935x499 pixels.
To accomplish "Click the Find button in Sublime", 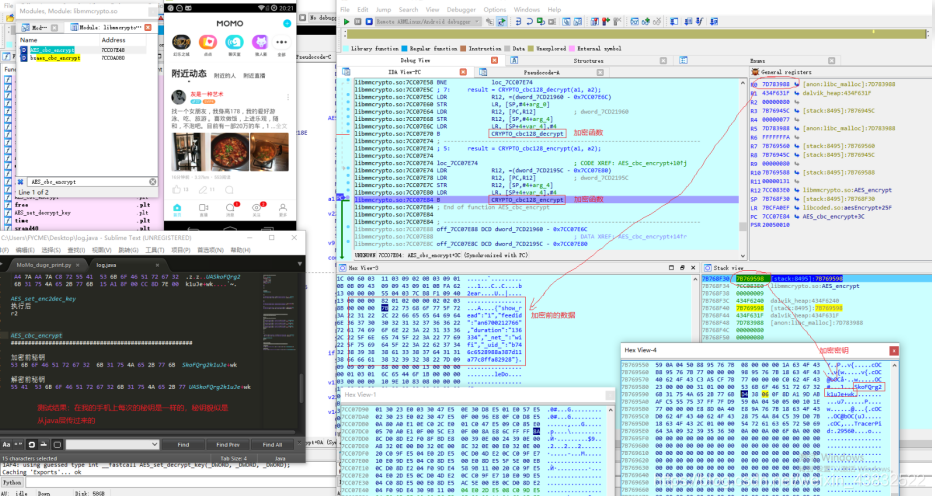I will coord(183,445).
